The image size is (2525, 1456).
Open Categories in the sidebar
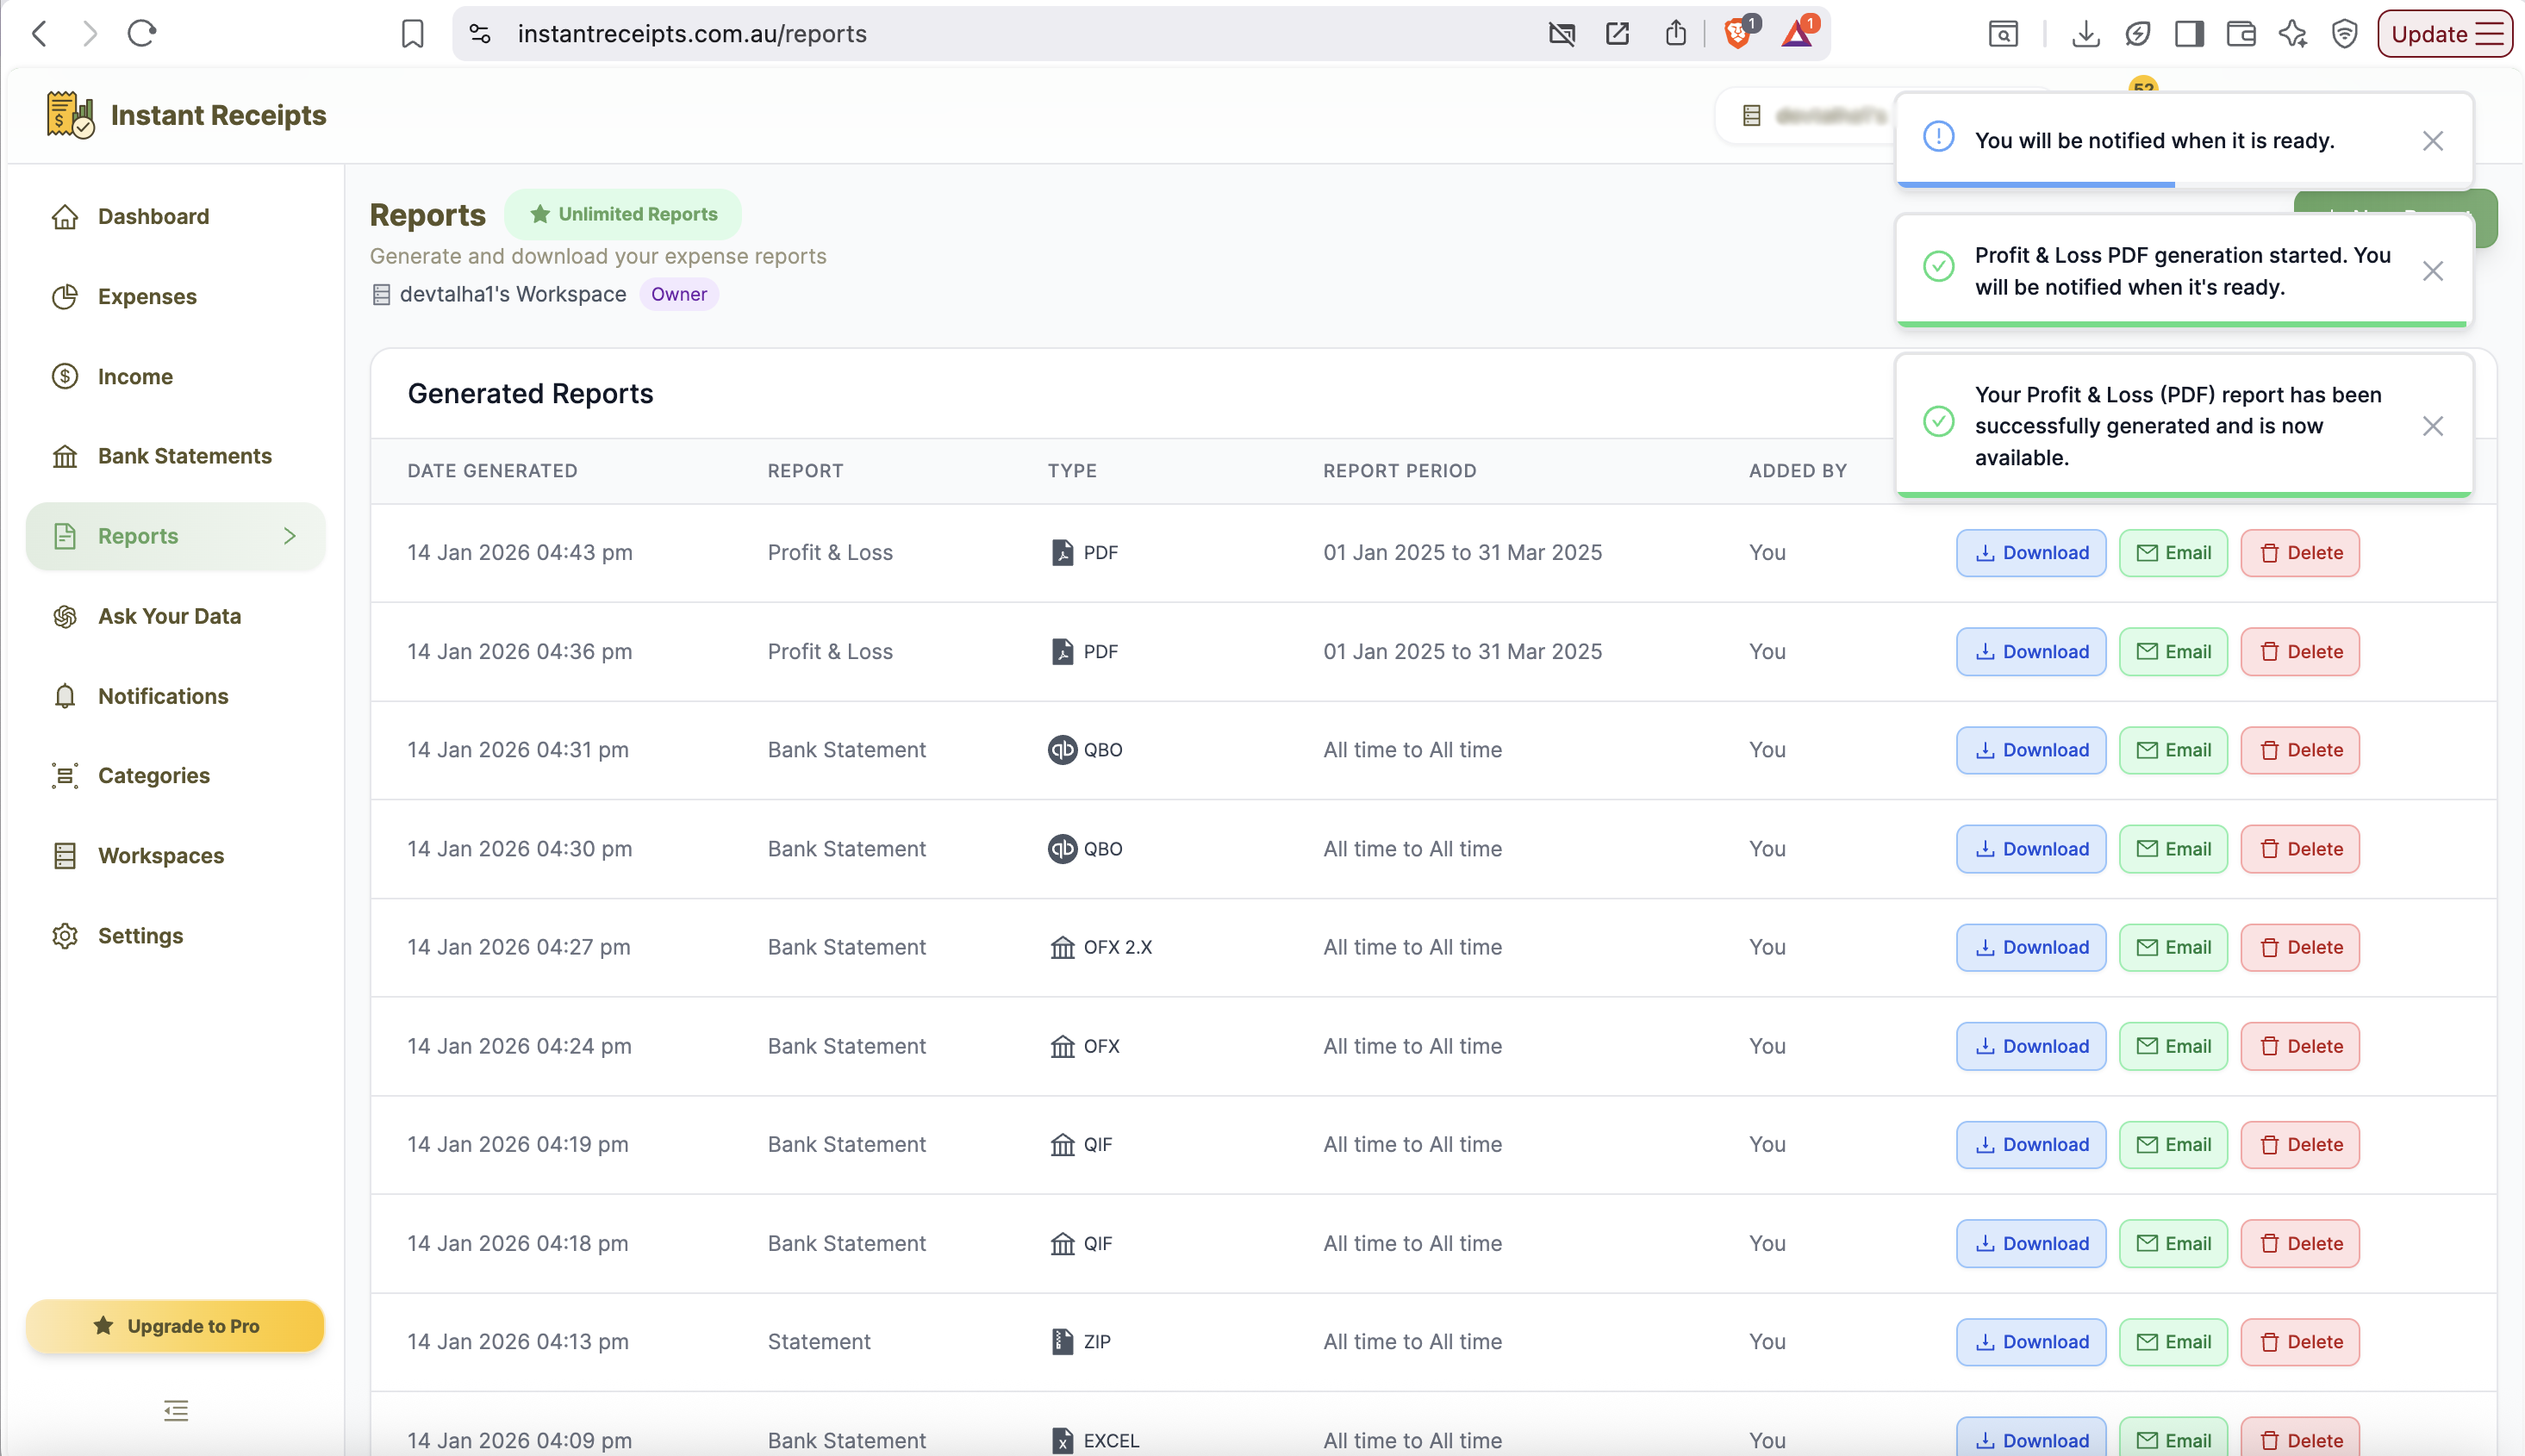(x=176, y=775)
